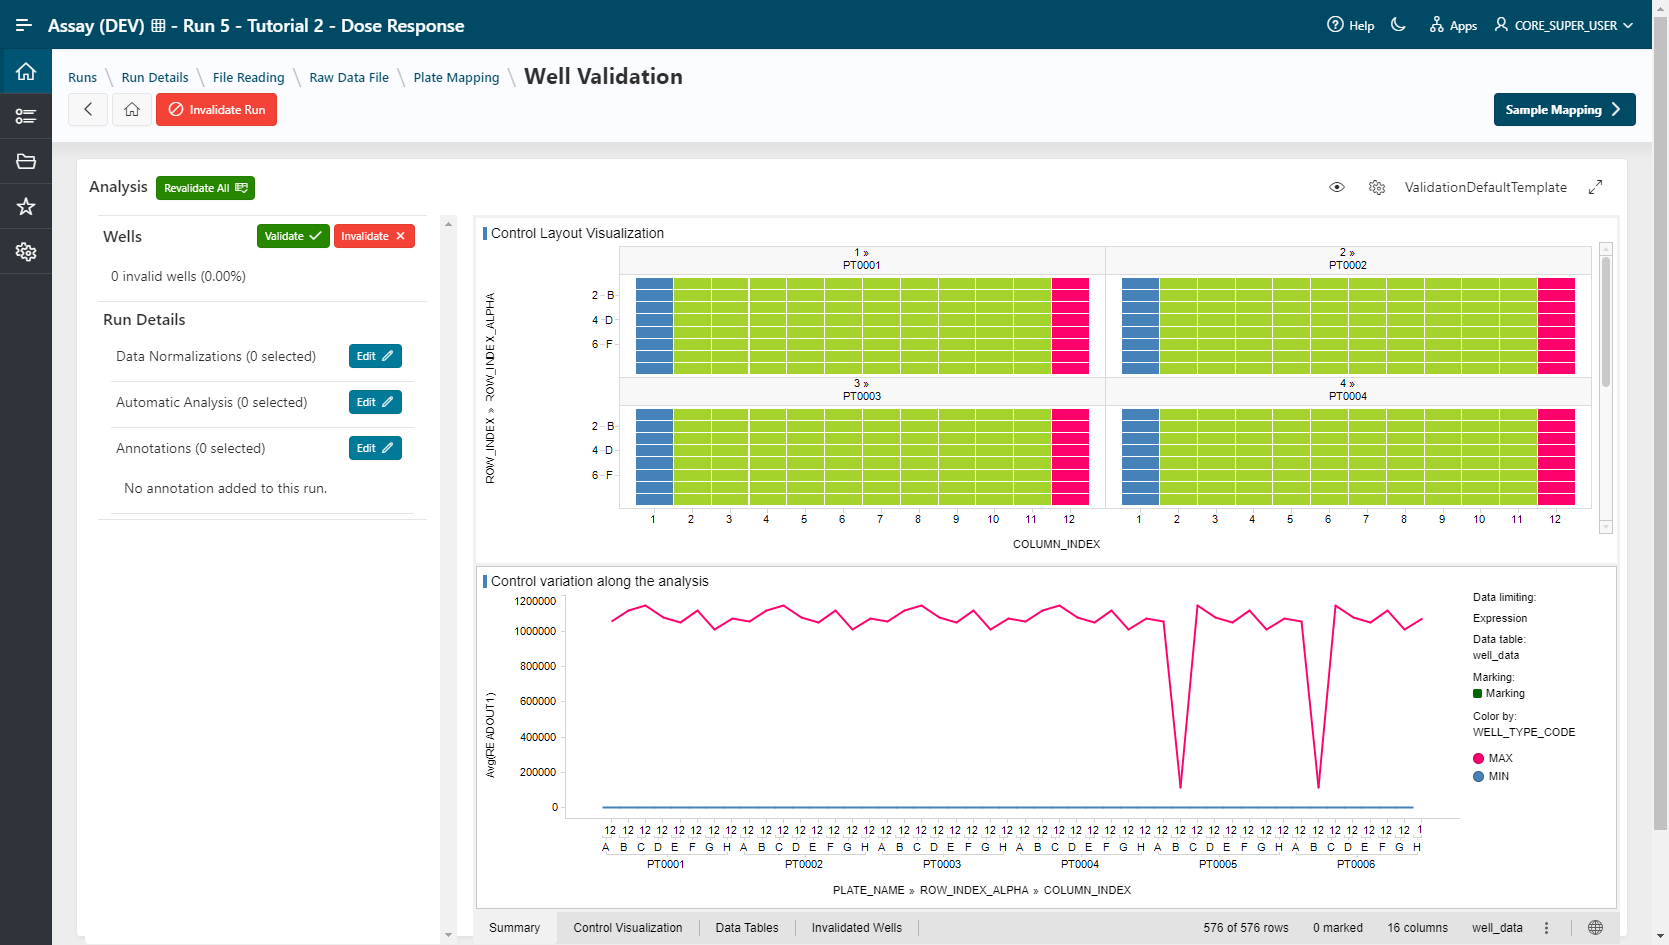Screen dimensions: 1669x945
Task: Click Revalidate All button
Action: click(205, 188)
